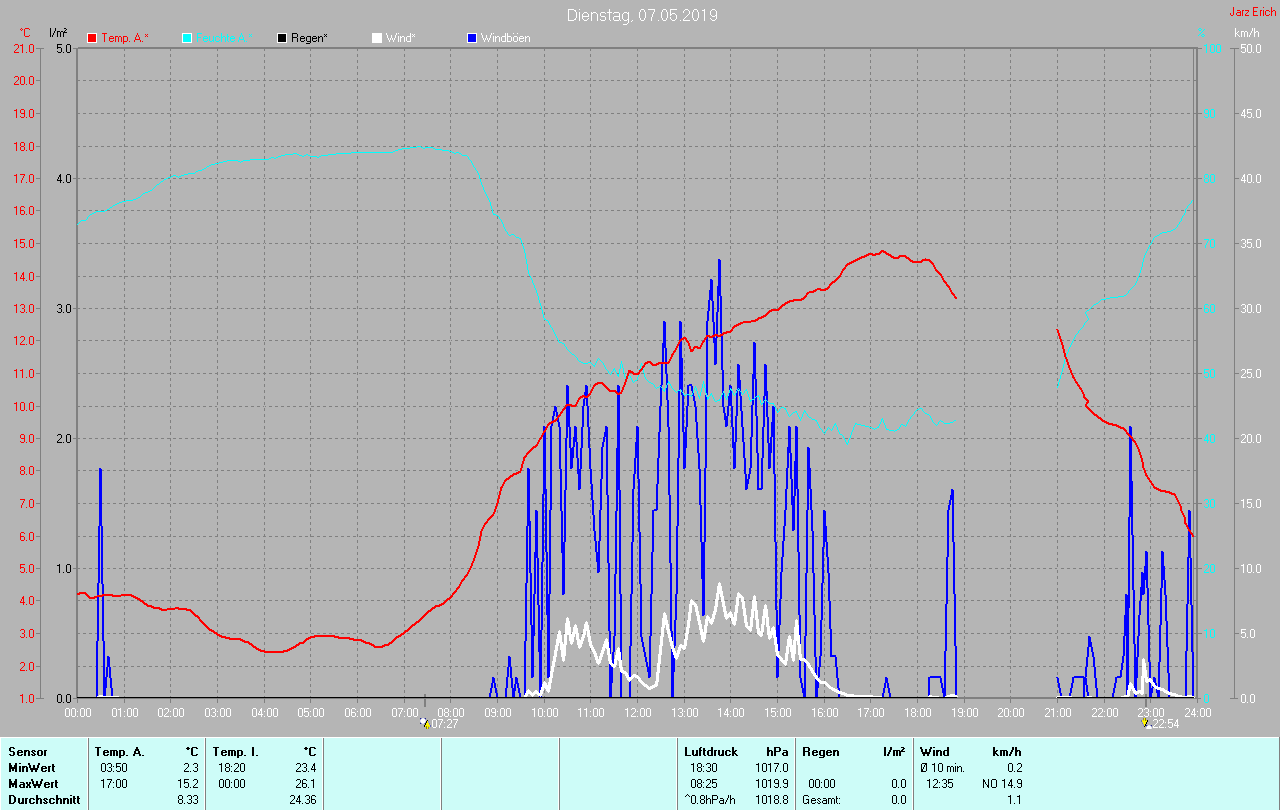Click the MaxWert row label
Screen dimensions: 1280x810
click(33, 783)
